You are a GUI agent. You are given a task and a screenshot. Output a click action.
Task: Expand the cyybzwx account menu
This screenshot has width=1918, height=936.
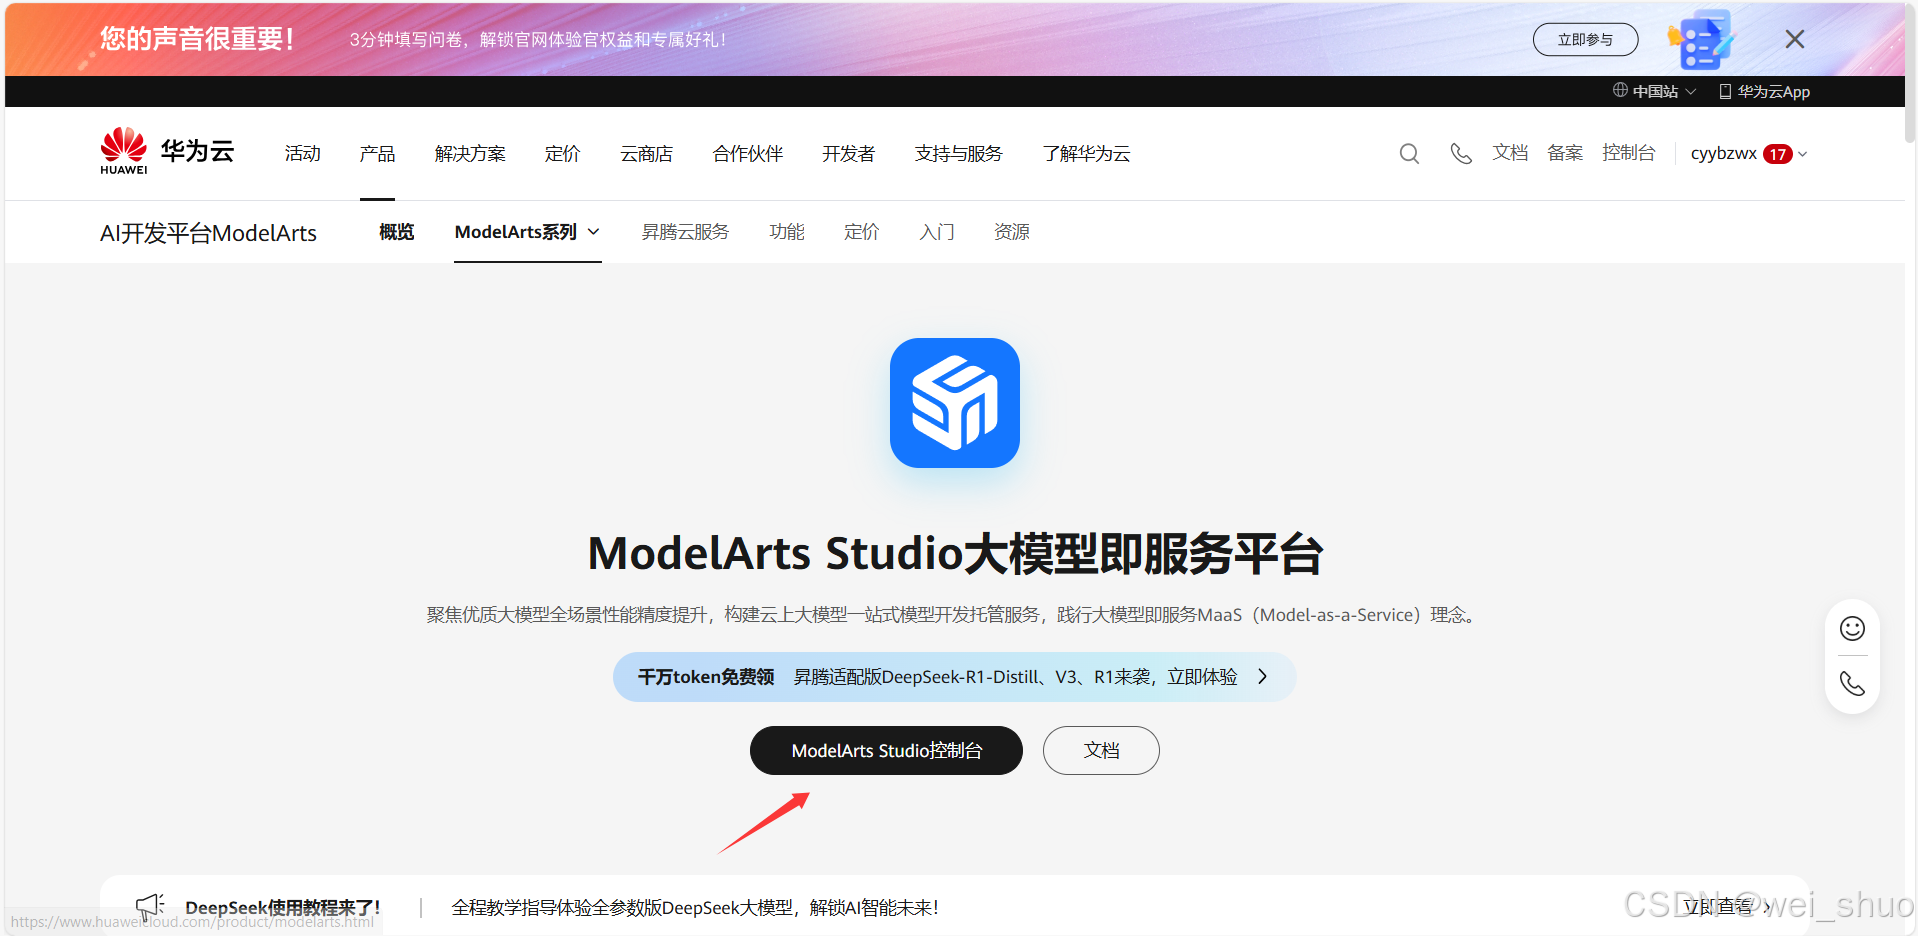pos(1749,153)
